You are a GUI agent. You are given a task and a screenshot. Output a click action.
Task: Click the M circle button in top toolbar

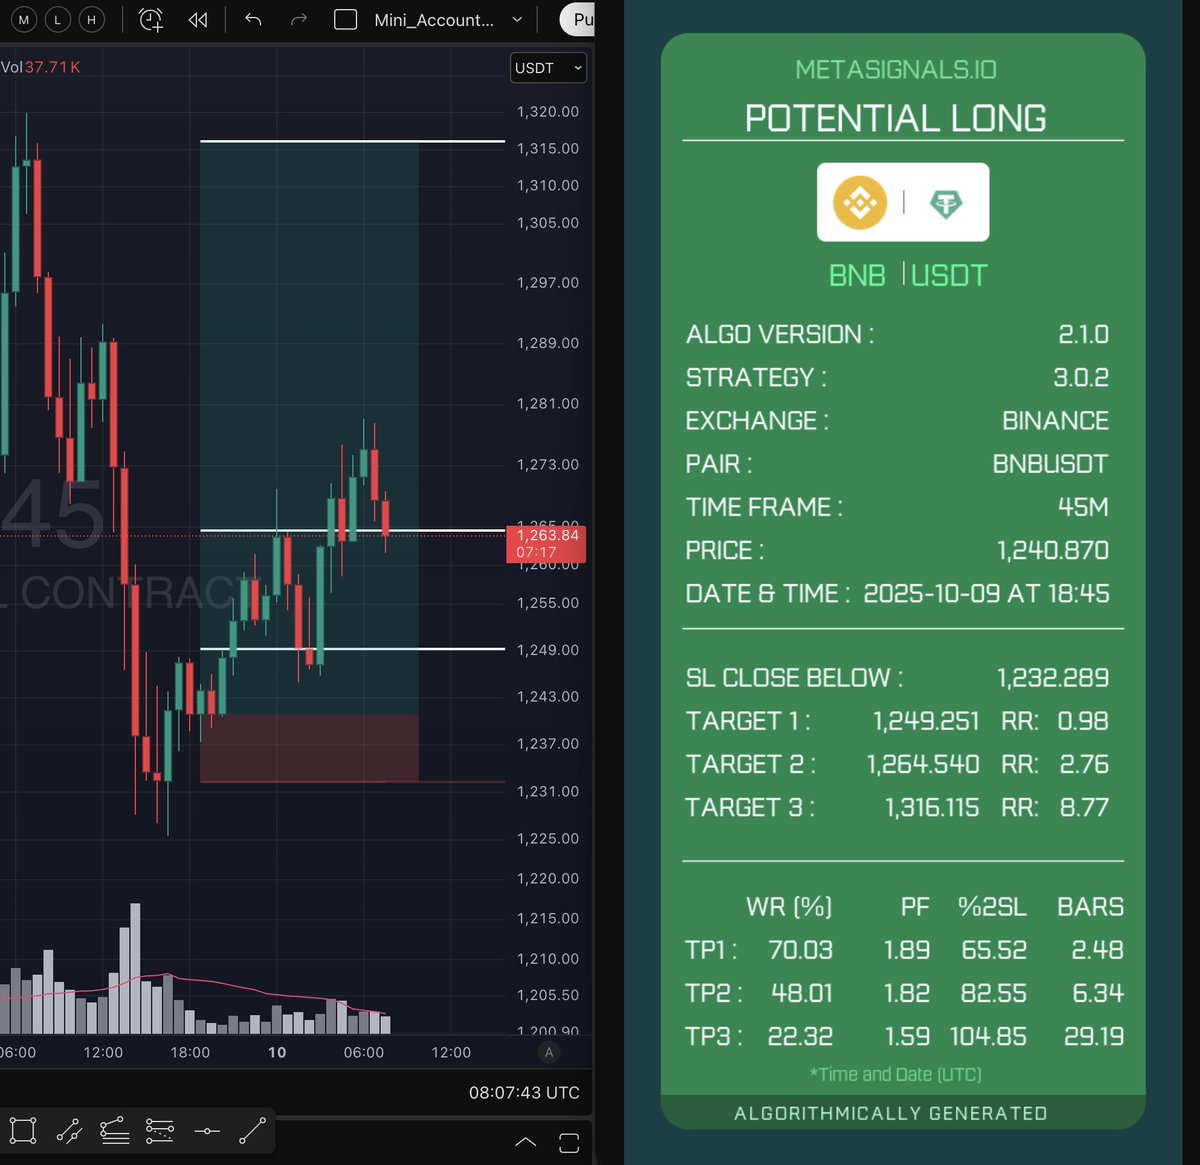point(24,19)
